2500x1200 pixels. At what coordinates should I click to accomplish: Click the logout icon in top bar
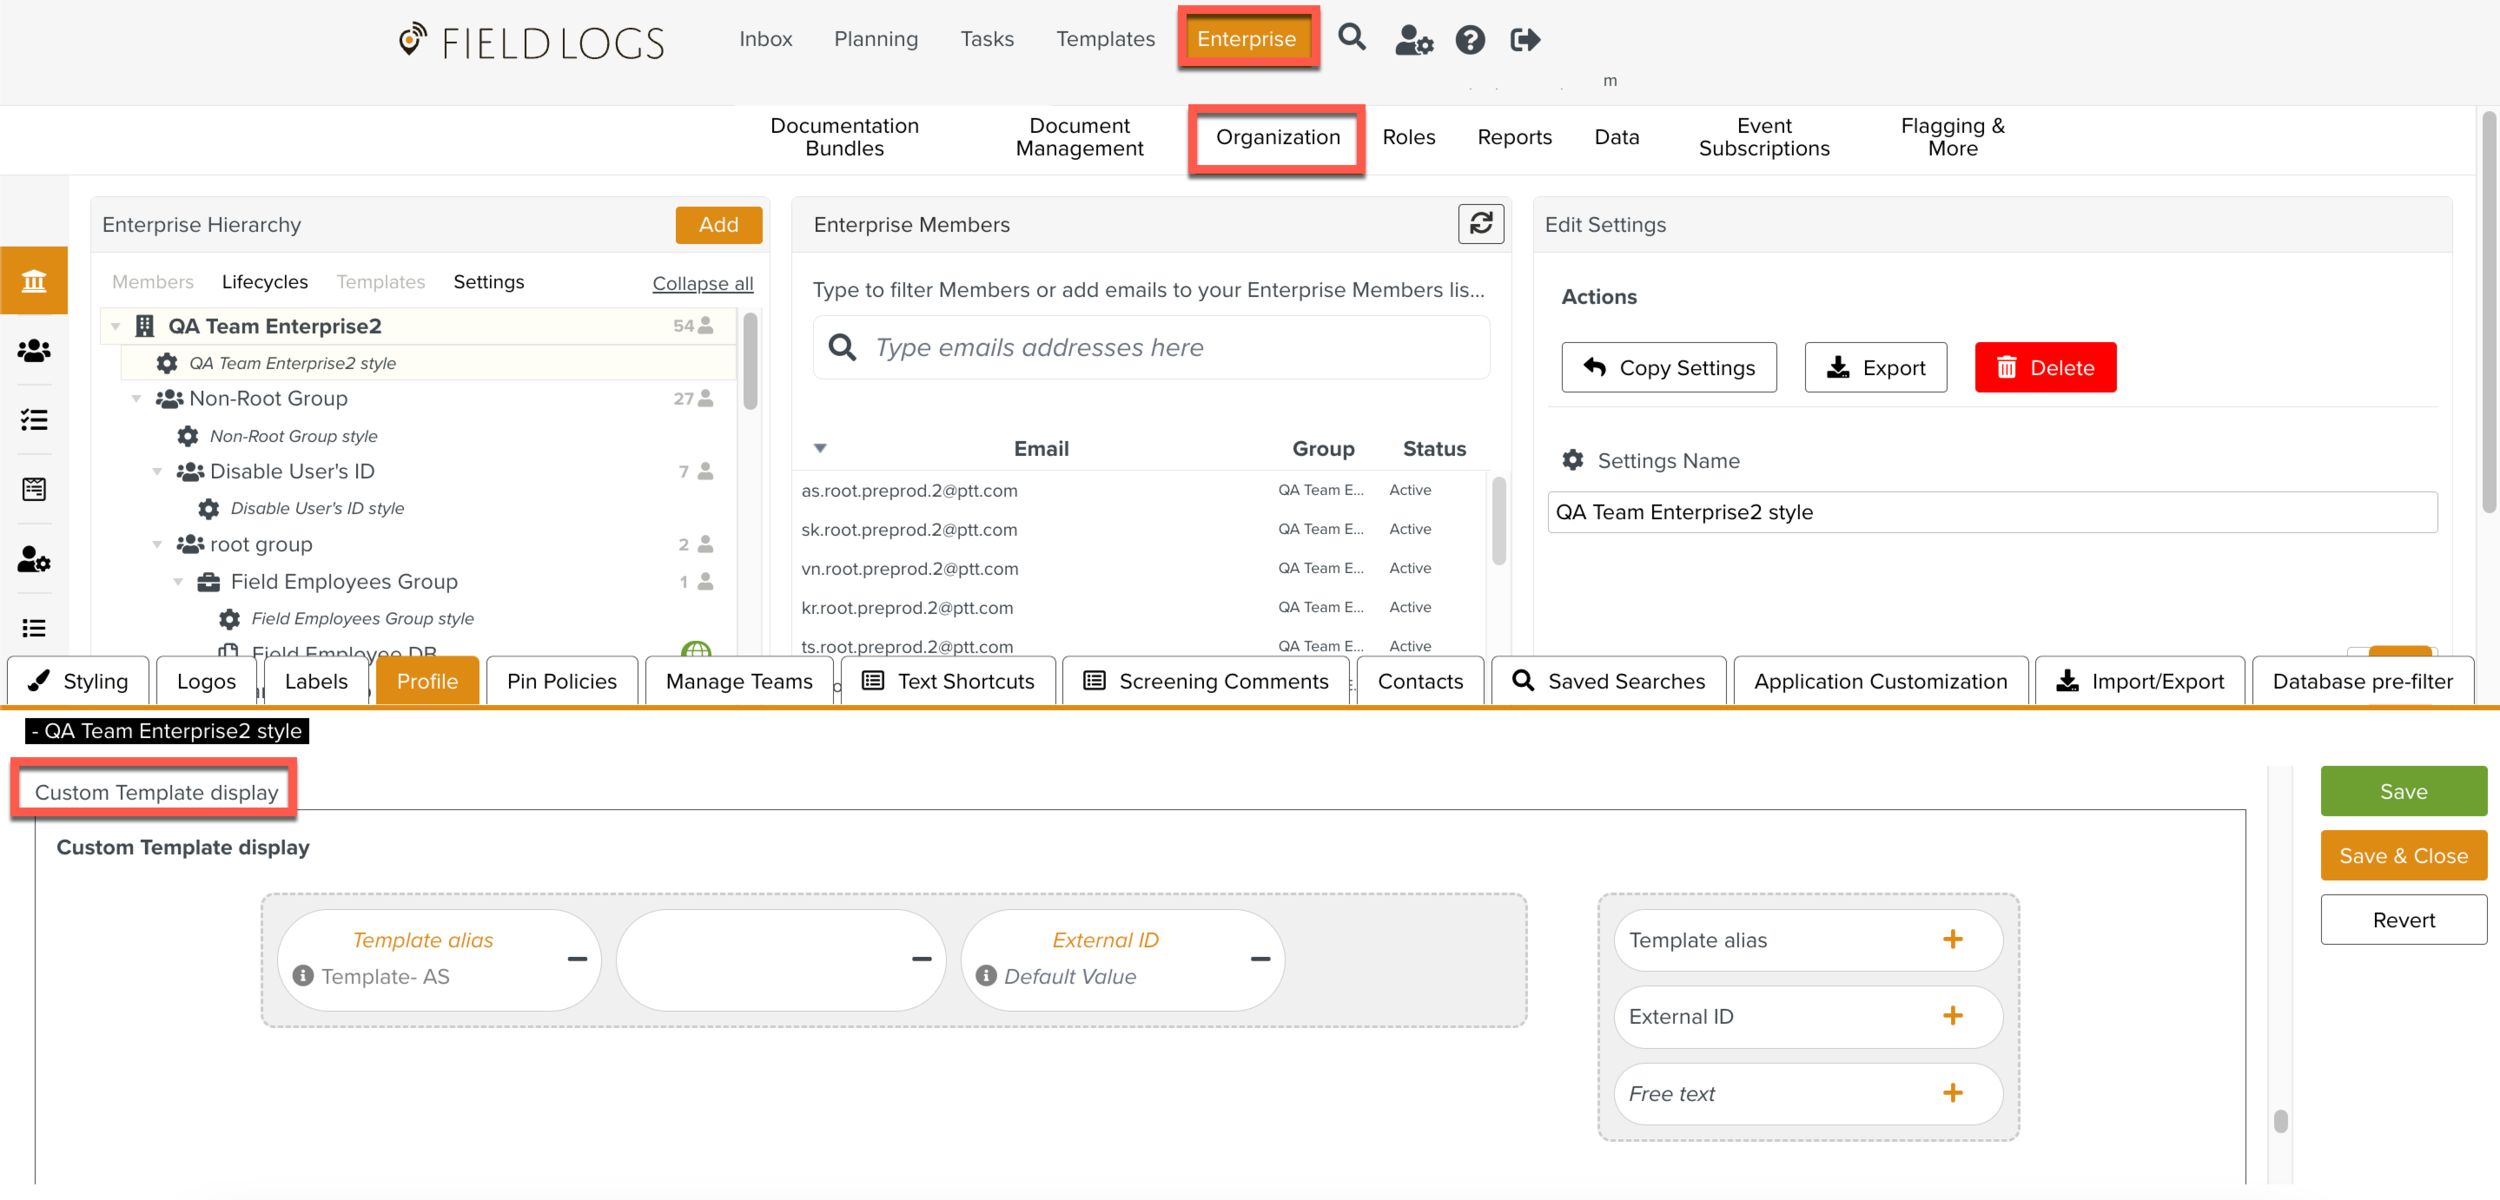coord(1525,40)
